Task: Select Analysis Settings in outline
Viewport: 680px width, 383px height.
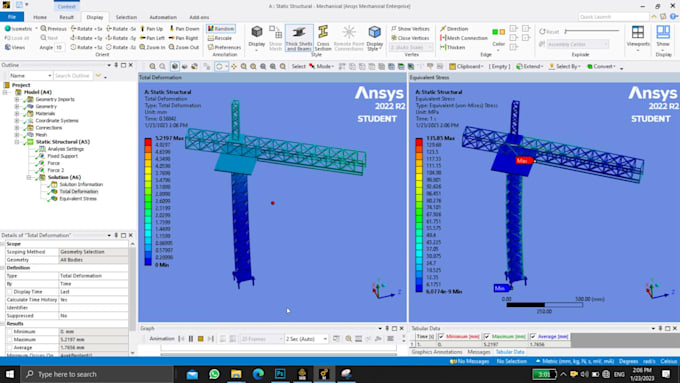Action: (x=65, y=149)
